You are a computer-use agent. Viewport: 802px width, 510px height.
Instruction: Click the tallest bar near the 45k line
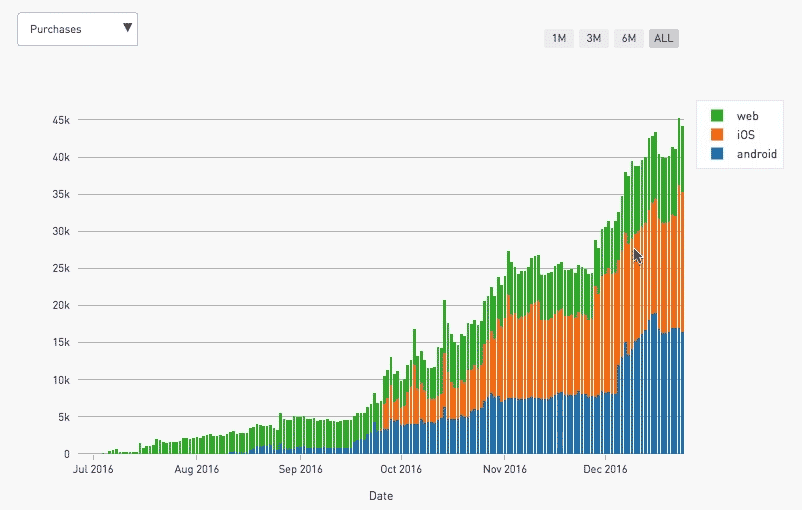(679, 286)
